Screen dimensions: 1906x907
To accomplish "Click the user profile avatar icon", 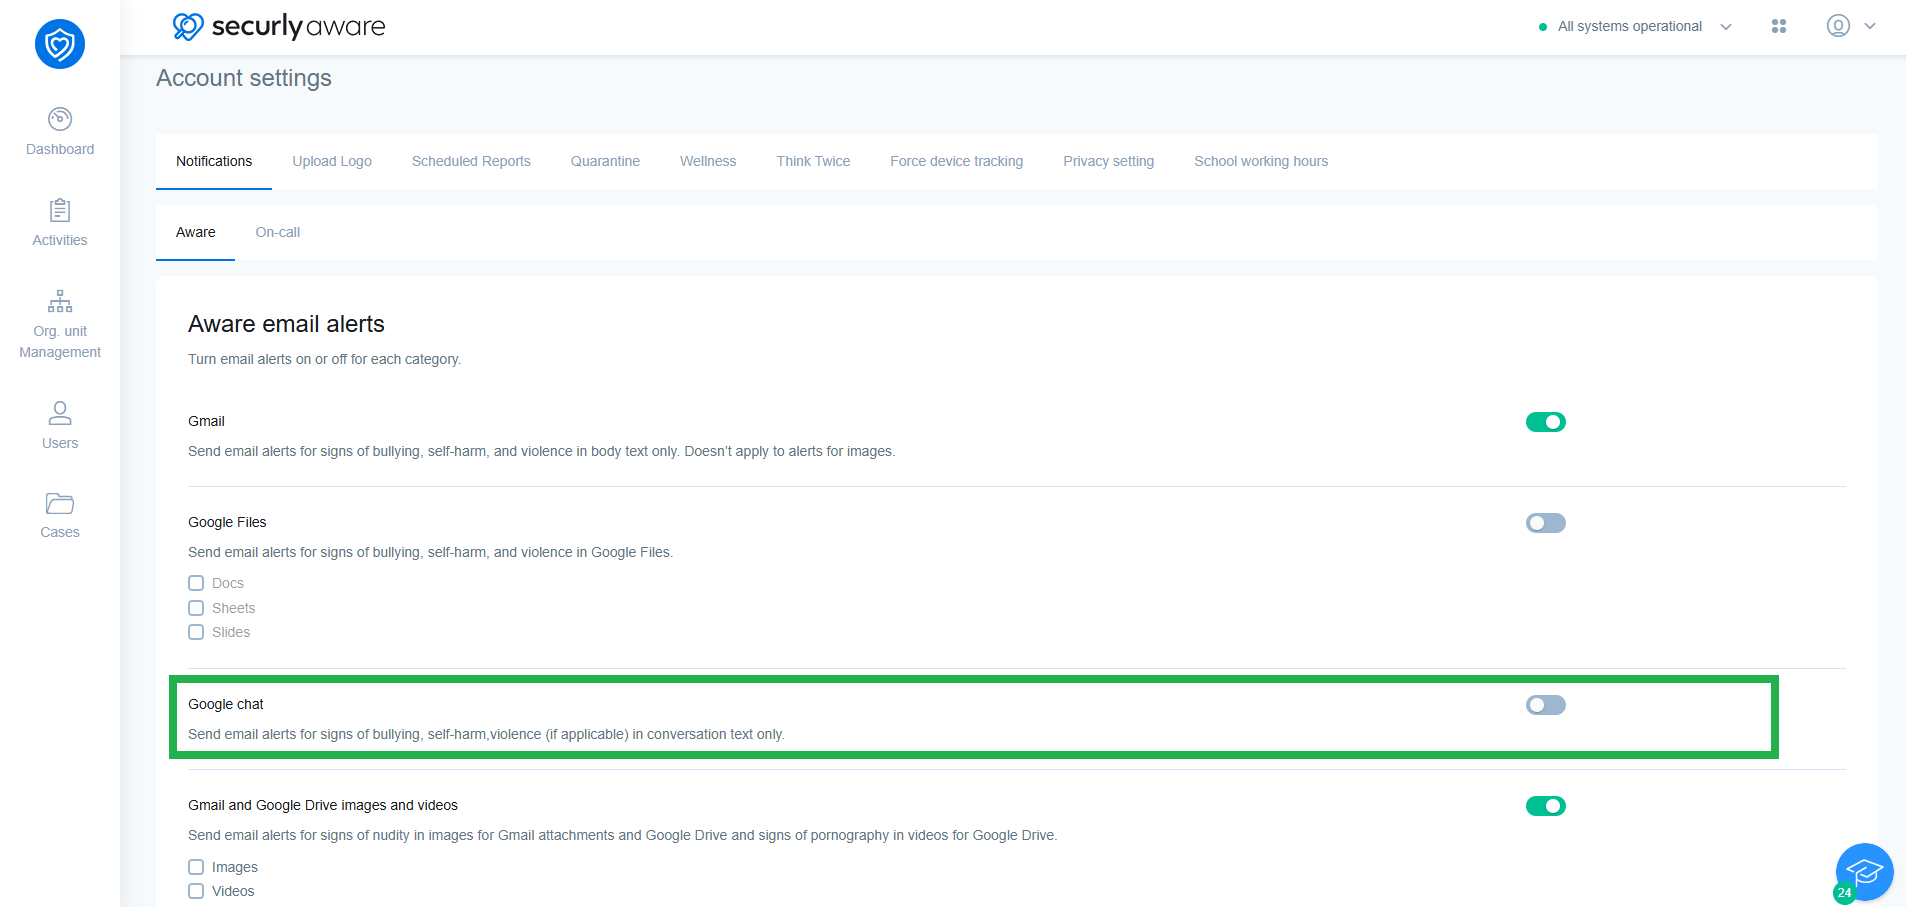I will 1838,26.
